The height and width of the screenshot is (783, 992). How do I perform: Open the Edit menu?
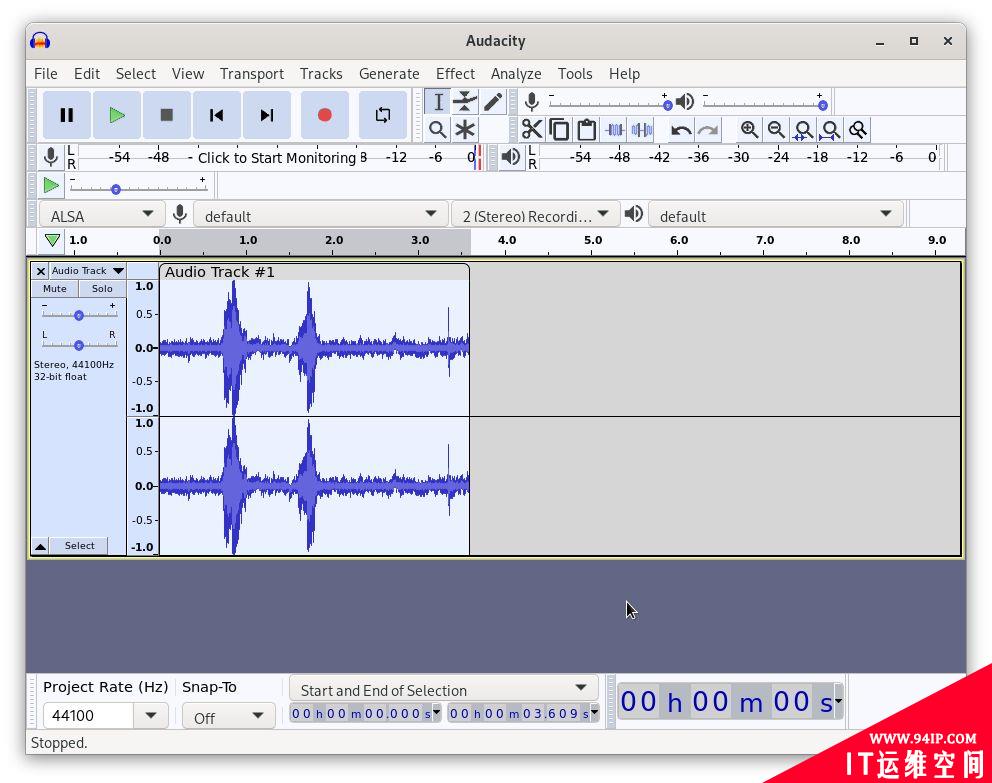pyautogui.click(x=87, y=73)
